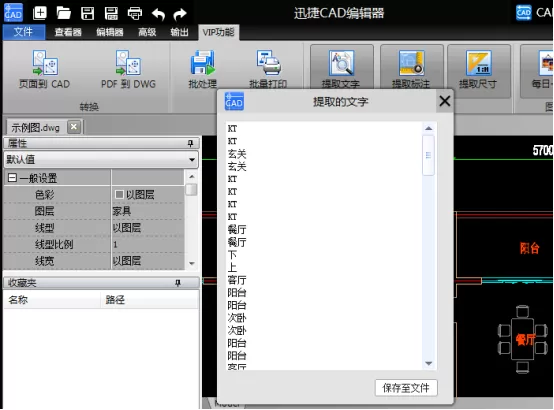This screenshot has width=554, height=410.
Task: Select the 页面到 CAD conversion tool
Action: coord(45,69)
